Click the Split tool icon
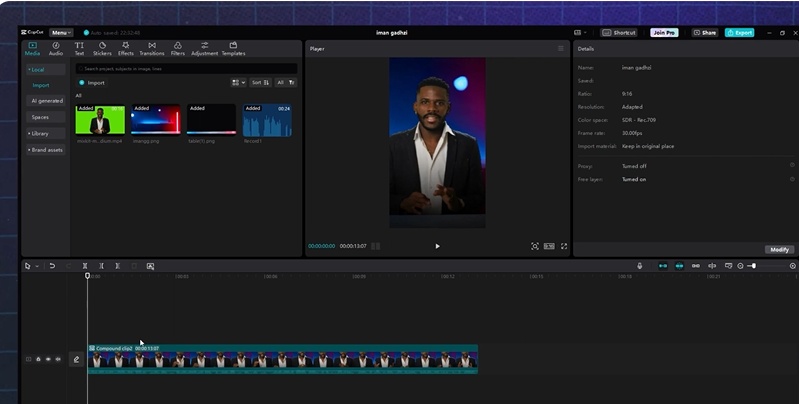 pos(85,266)
